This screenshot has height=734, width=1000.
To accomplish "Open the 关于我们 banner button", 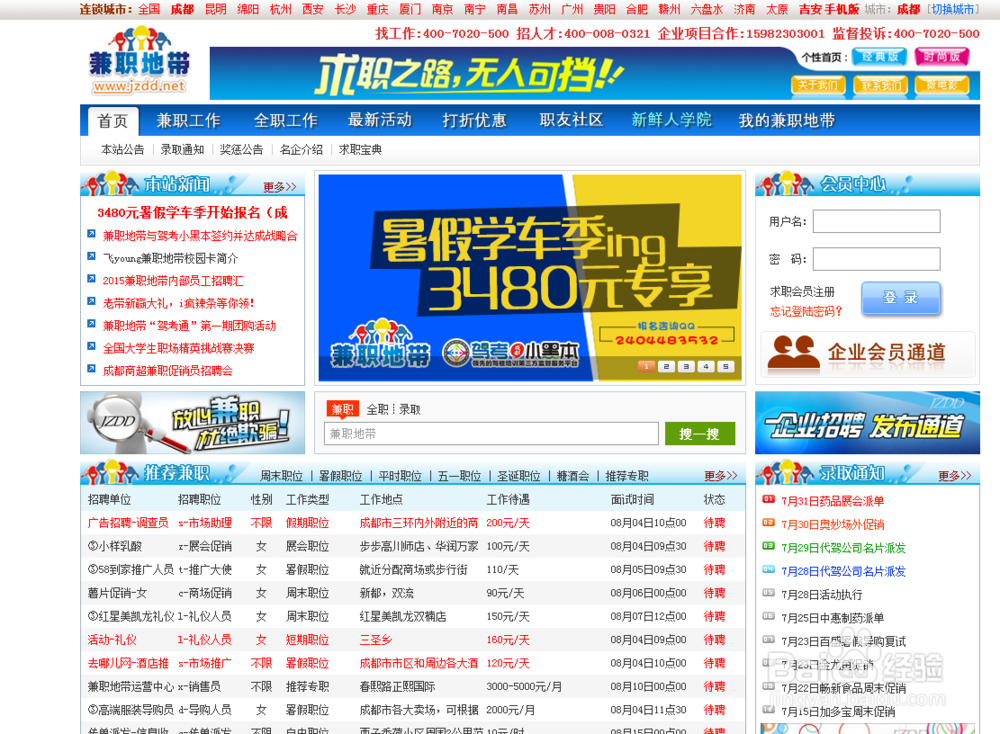I will [x=818, y=85].
